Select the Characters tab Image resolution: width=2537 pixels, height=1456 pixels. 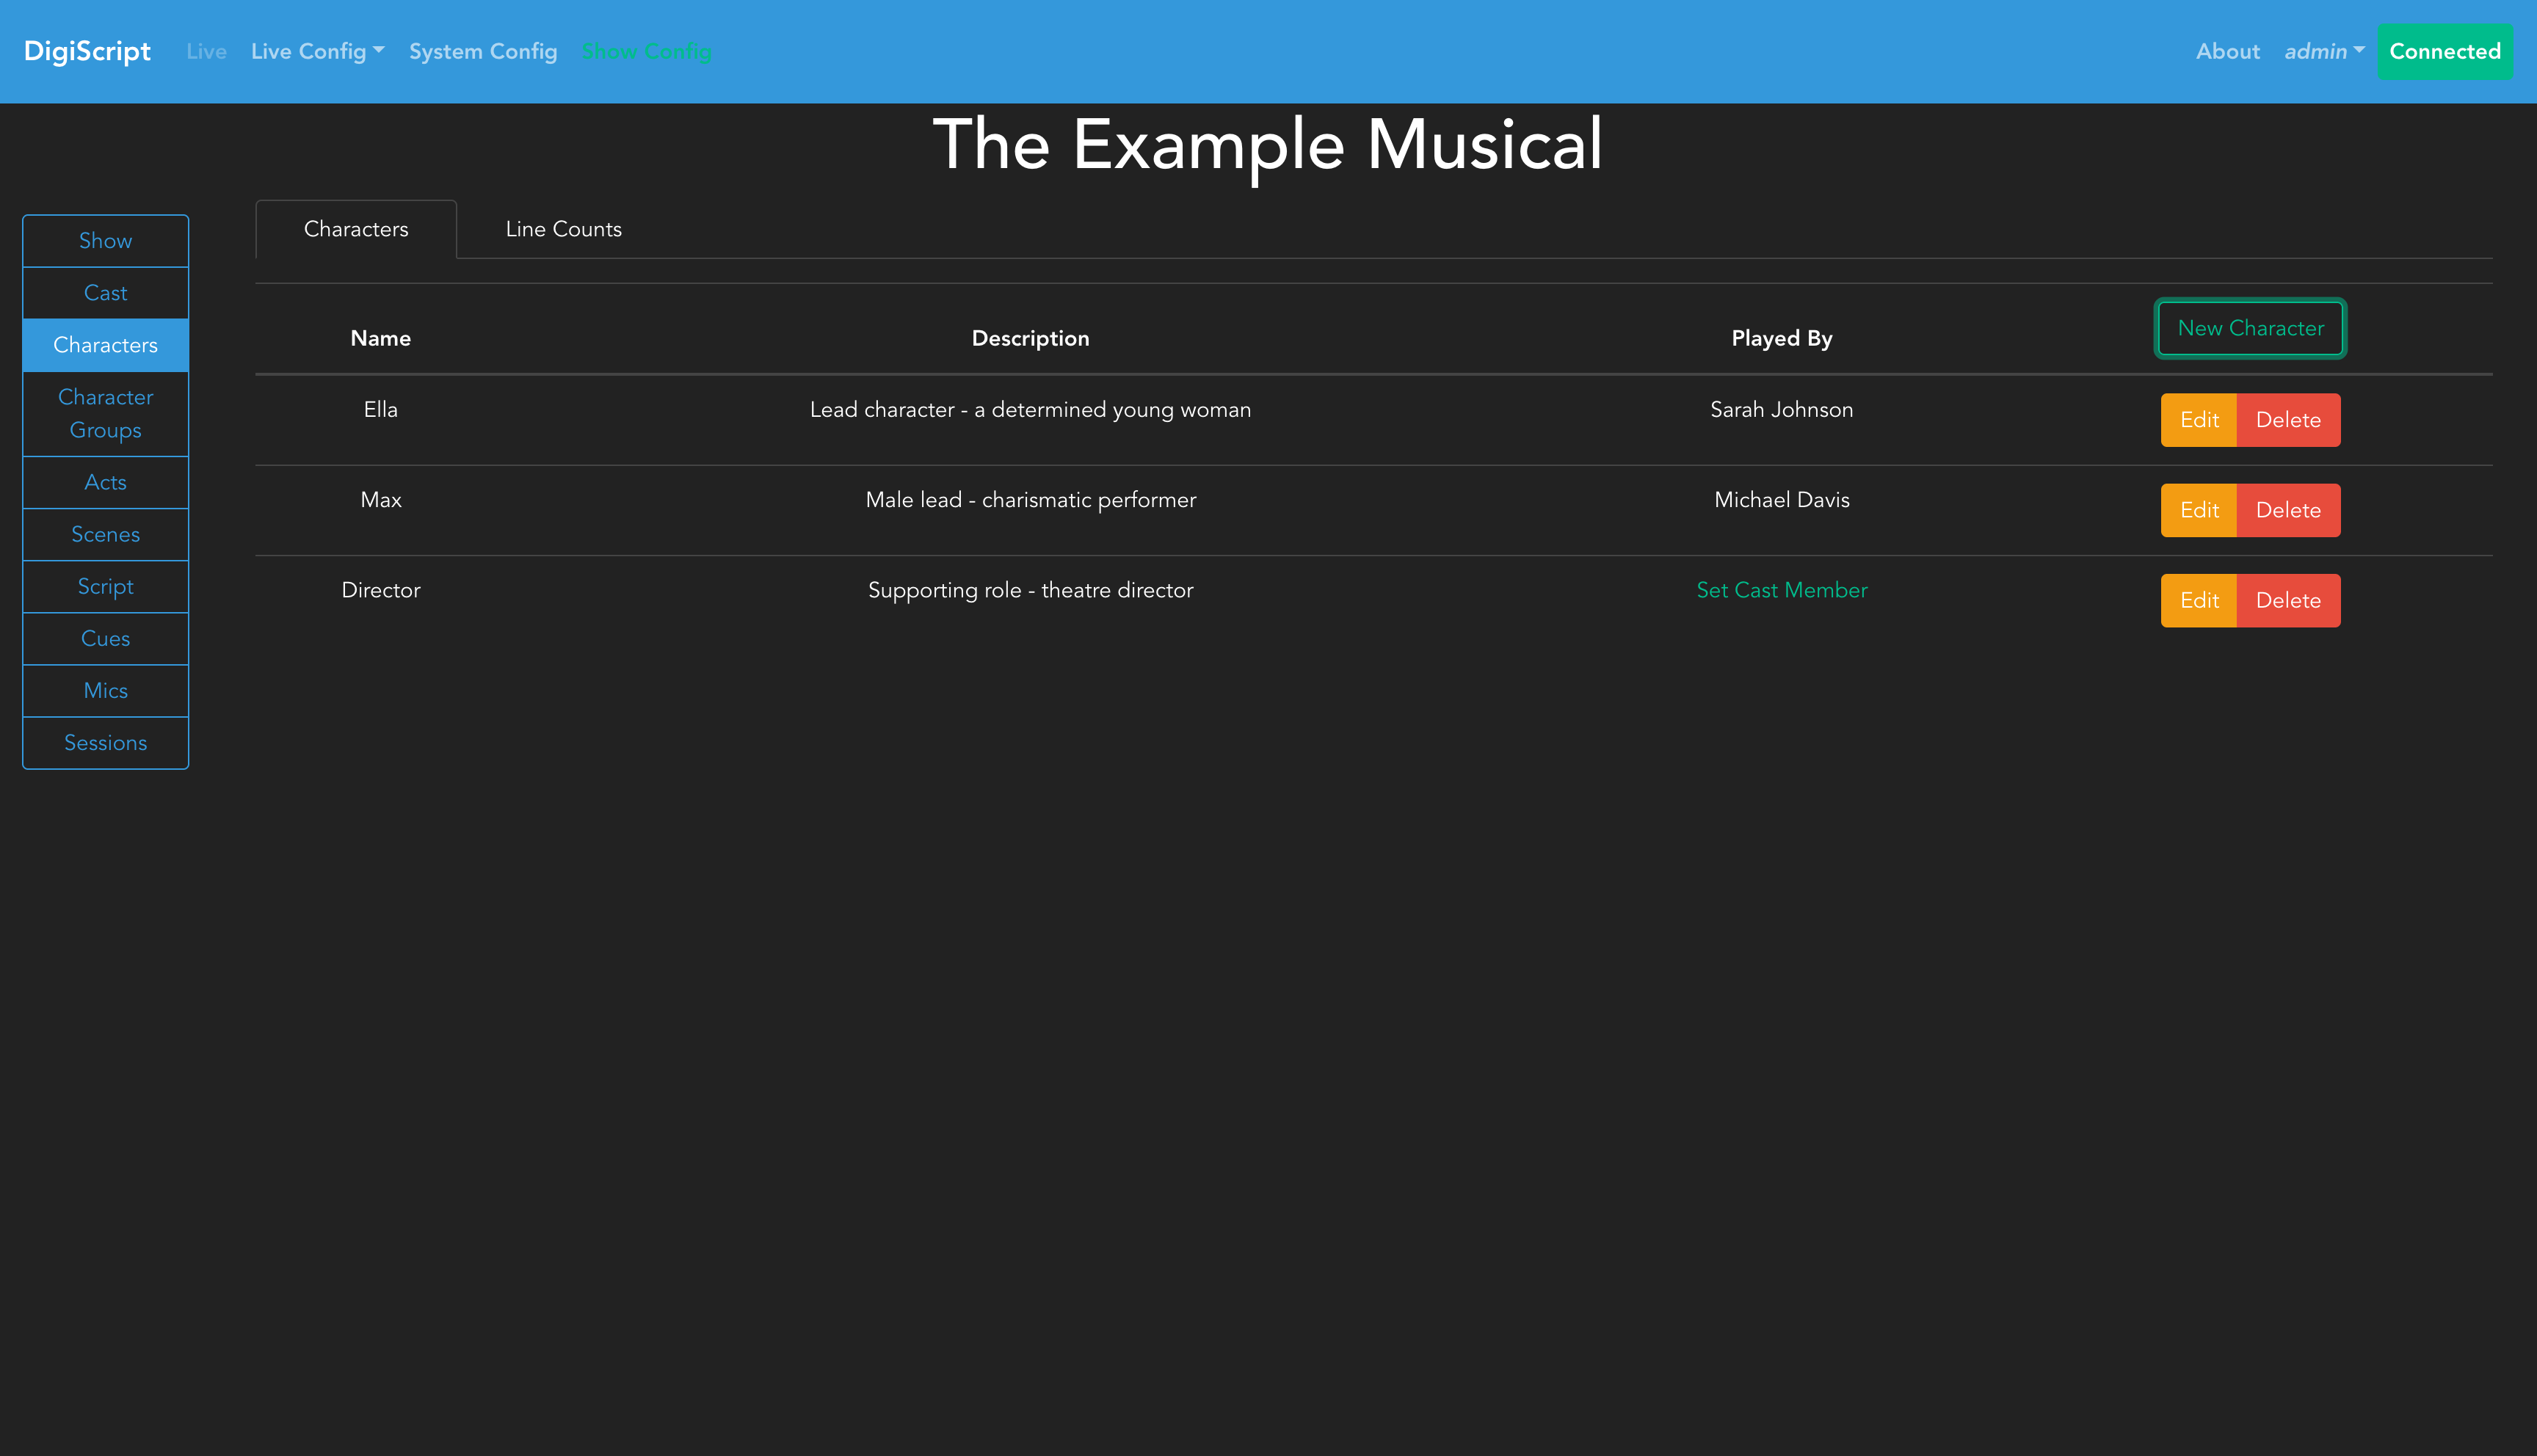pos(356,229)
